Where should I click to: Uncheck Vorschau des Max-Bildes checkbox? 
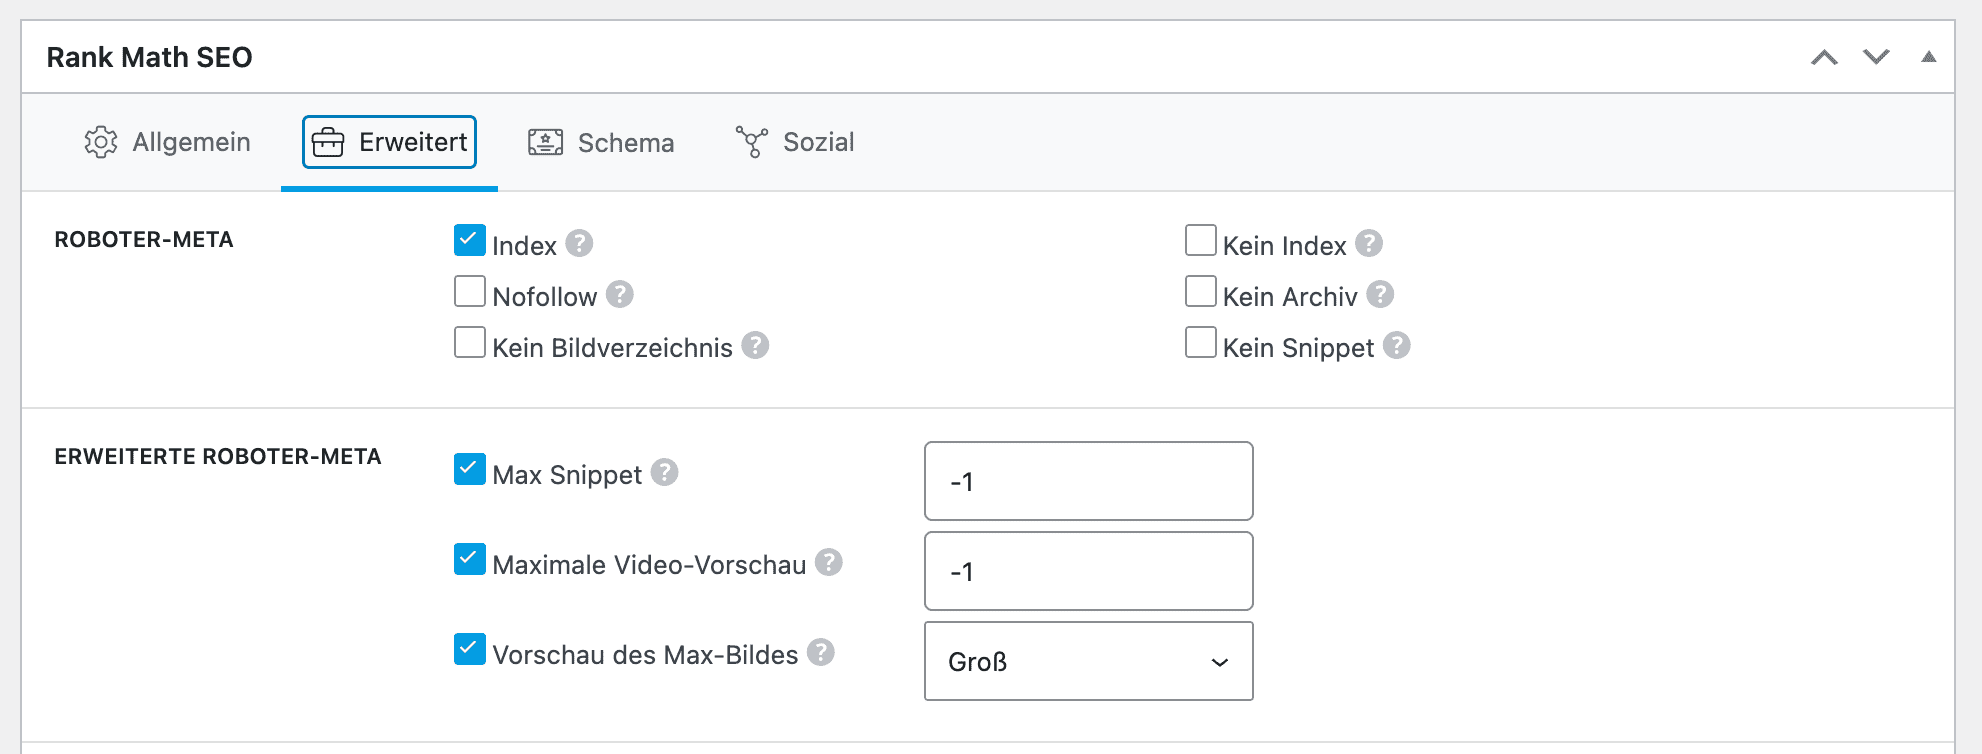pos(470,649)
